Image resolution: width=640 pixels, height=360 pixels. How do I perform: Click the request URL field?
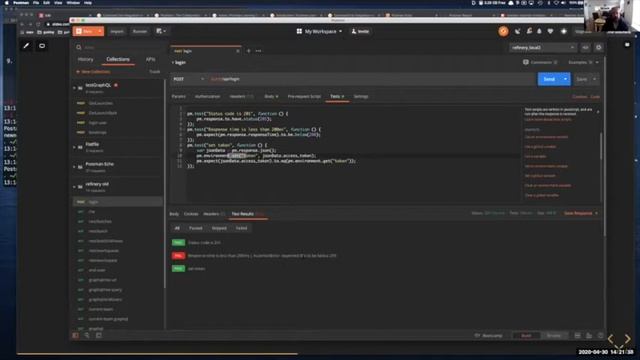371,79
